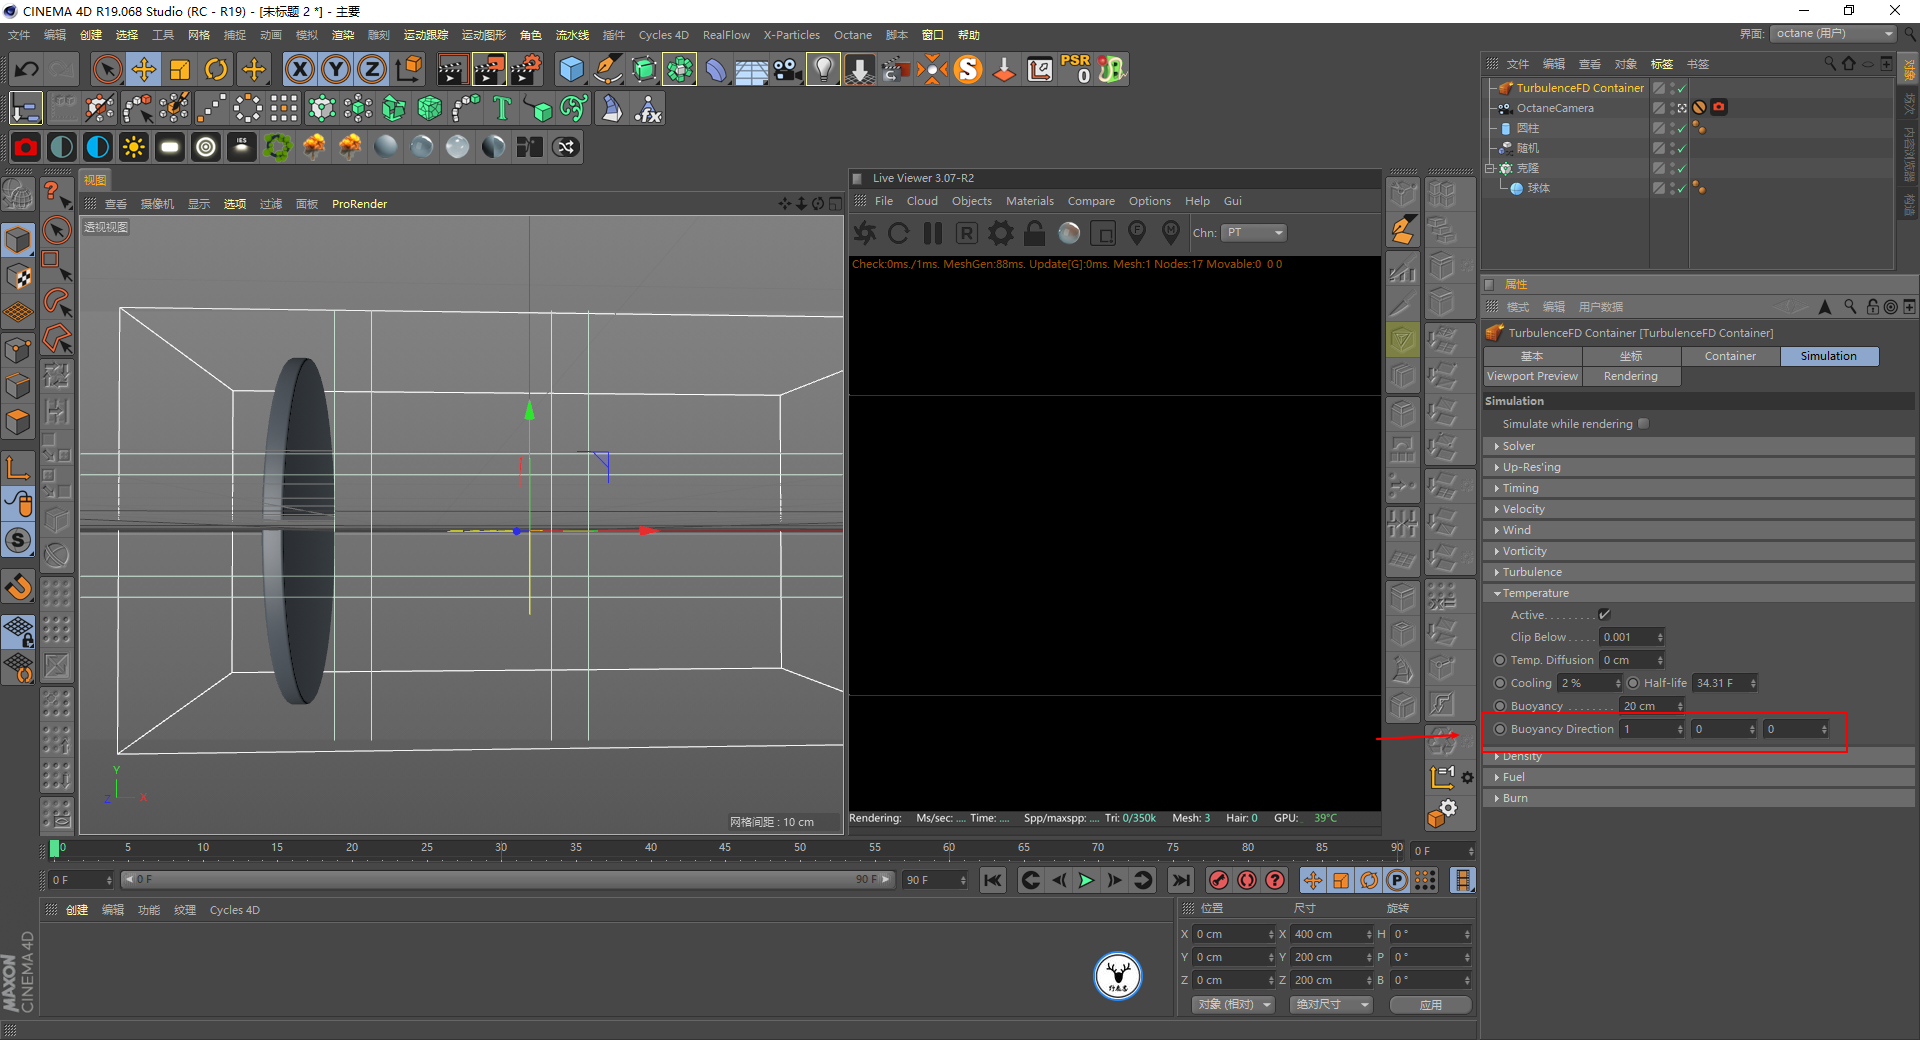Select the Move tool icon
This screenshot has height=1040, width=1920.
tap(144, 69)
